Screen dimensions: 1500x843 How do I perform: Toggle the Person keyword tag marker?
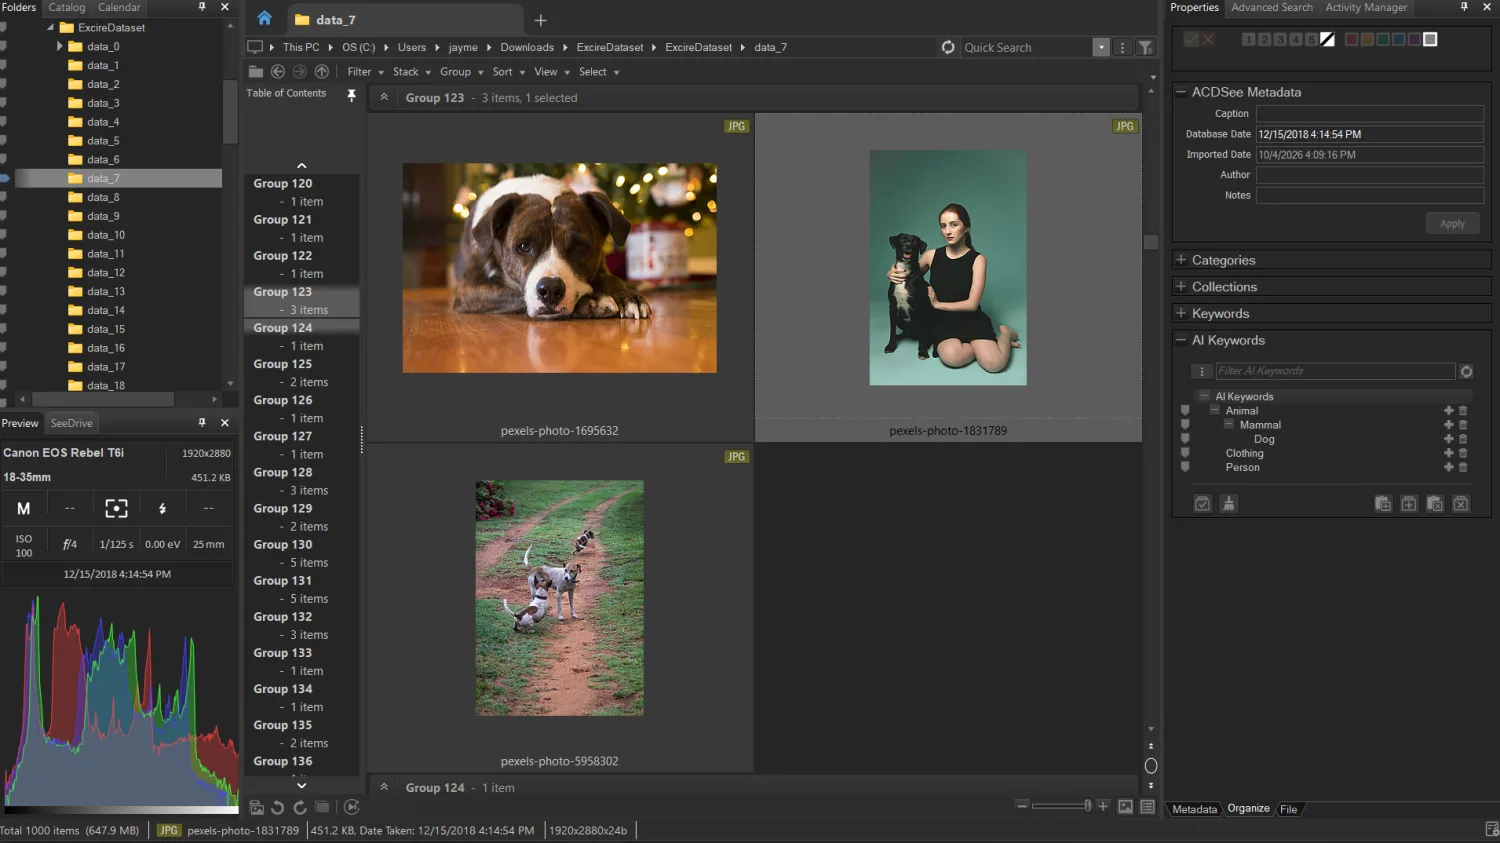pos(1185,467)
